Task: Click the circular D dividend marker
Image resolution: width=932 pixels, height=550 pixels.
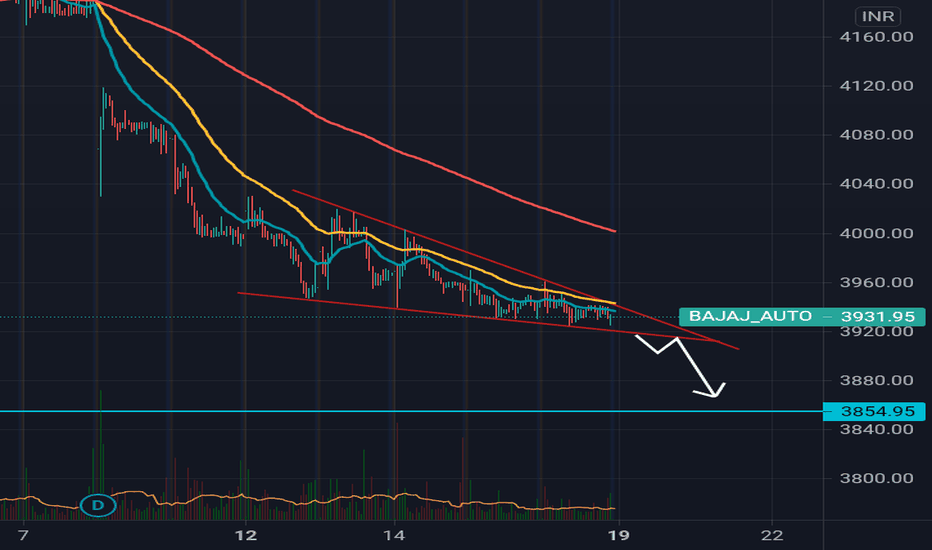Action: (98, 506)
